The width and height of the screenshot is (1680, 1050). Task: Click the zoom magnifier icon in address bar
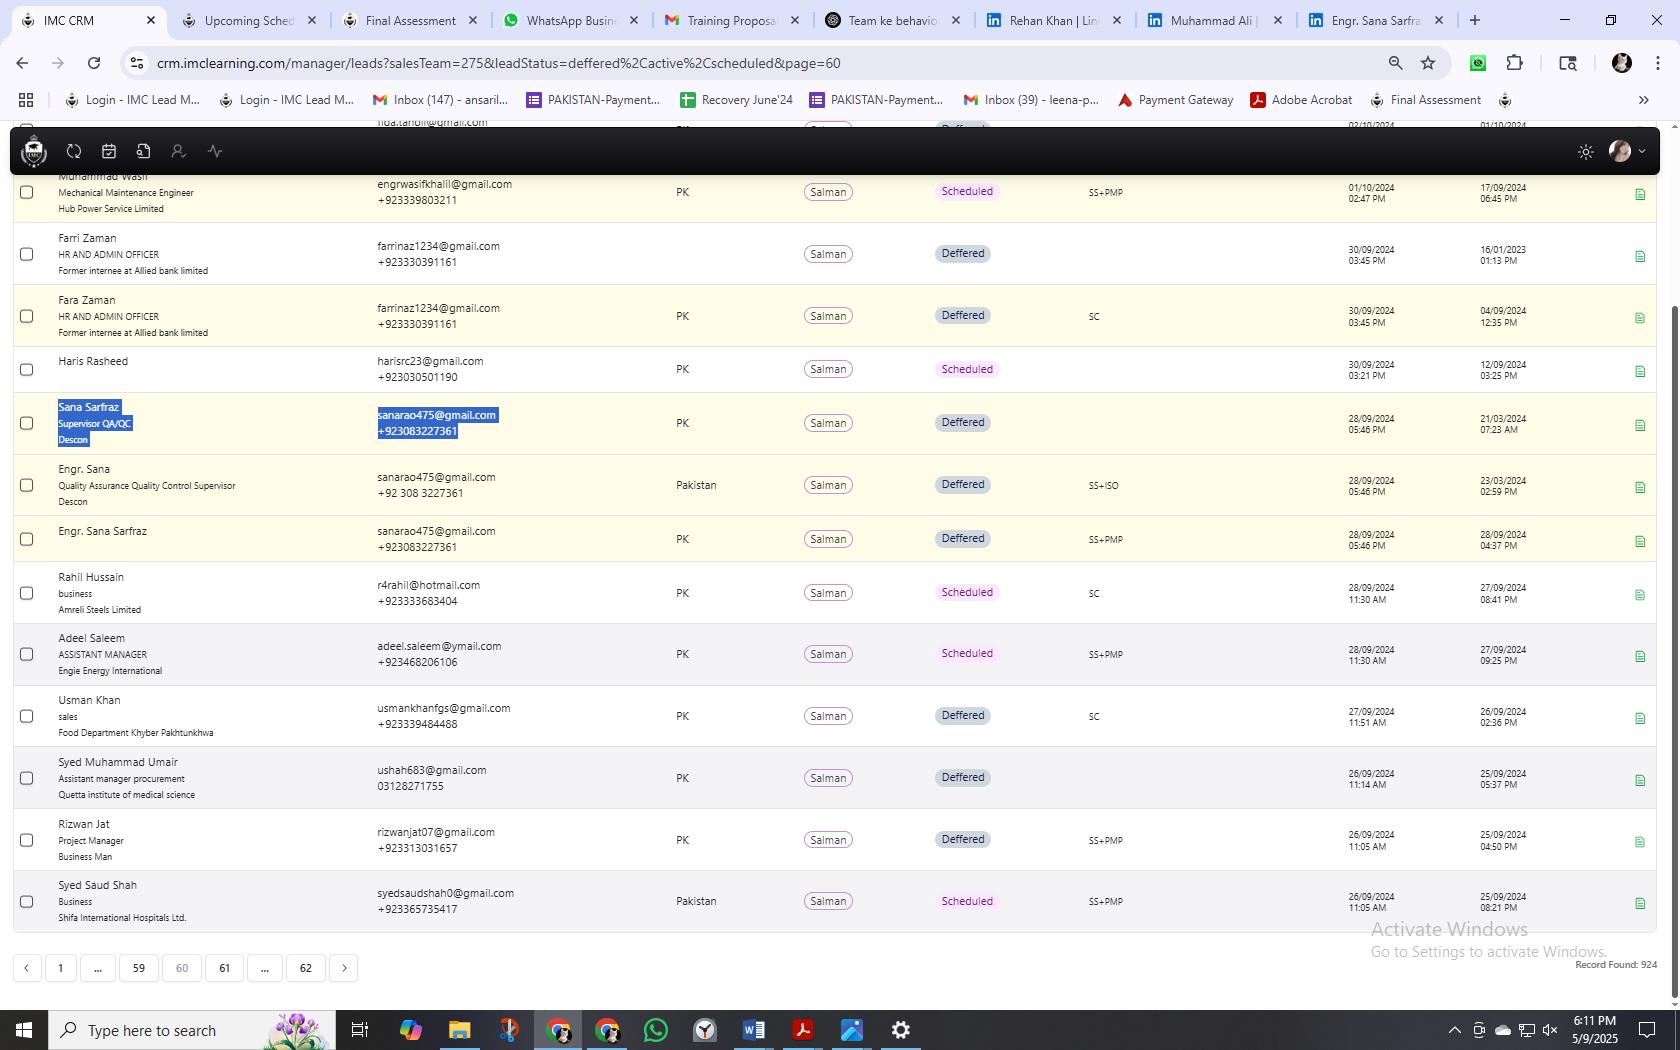[1395, 63]
